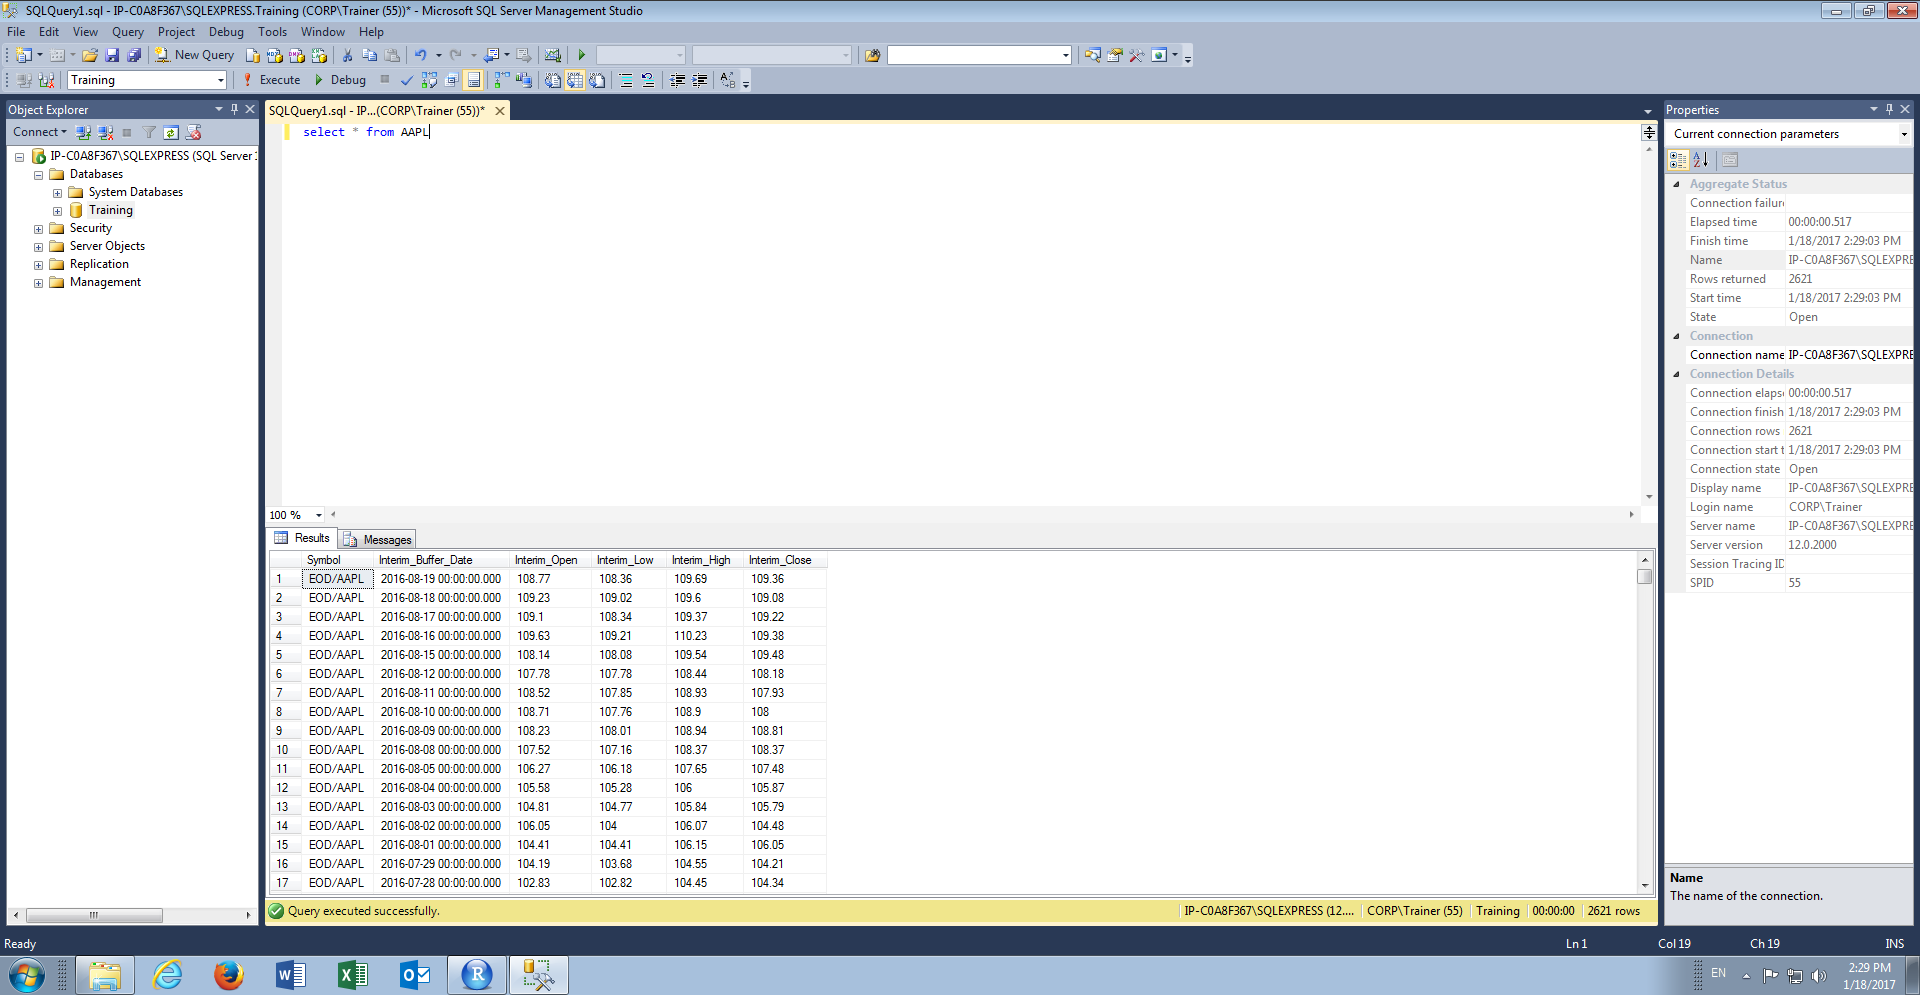Image resolution: width=1920 pixels, height=995 pixels.
Task: Click Specify Values for Template Parameters icon
Action: (728, 80)
